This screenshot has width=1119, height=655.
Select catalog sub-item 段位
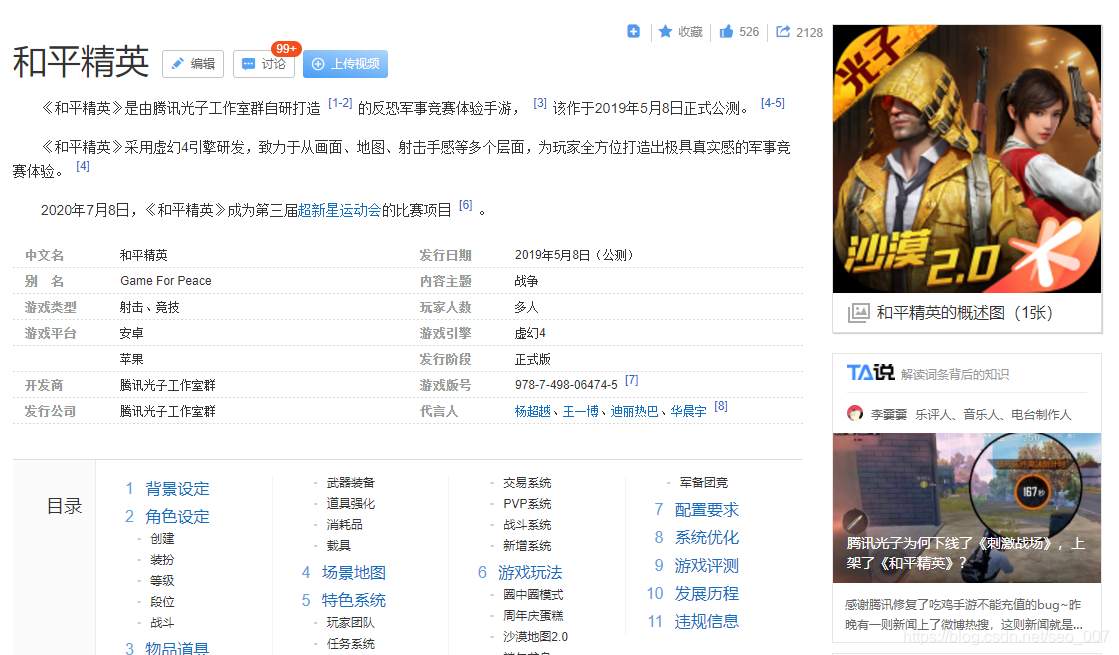coord(162,601)
